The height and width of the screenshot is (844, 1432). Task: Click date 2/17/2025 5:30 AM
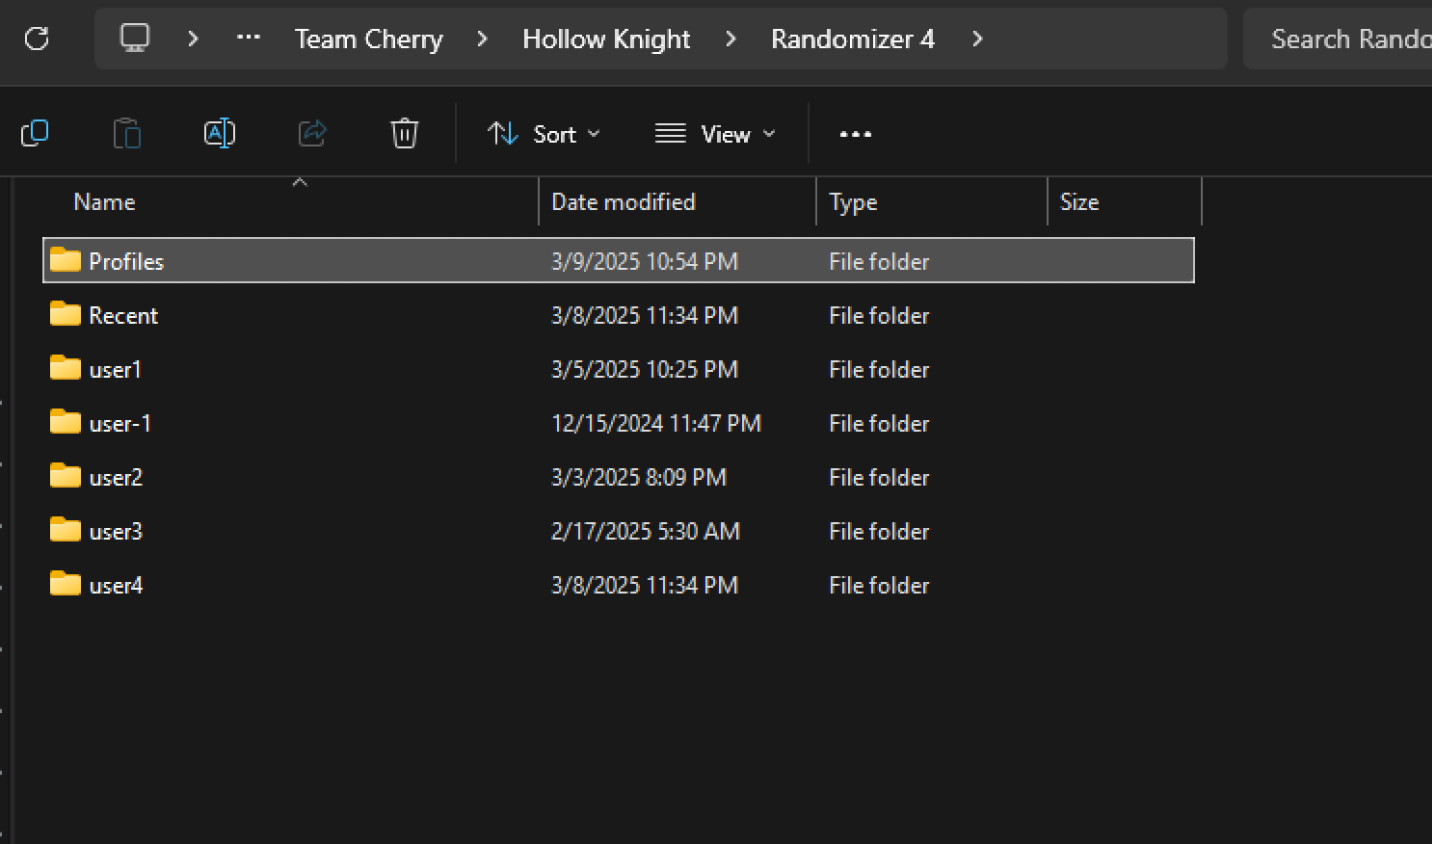click(x=645, y=531)
